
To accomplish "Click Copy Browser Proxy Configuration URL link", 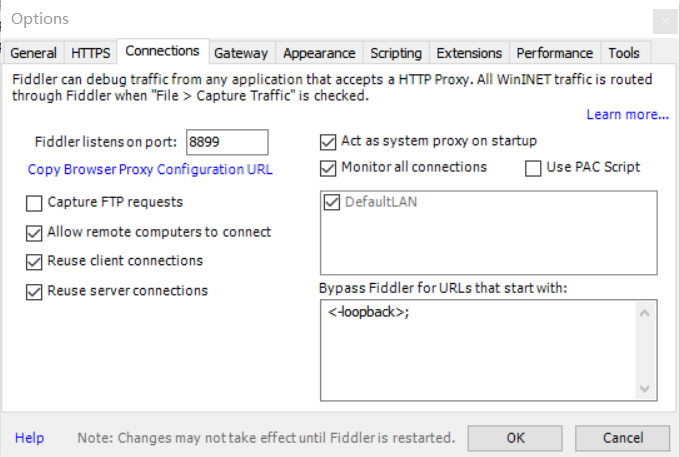I will (x=150, y=169).
